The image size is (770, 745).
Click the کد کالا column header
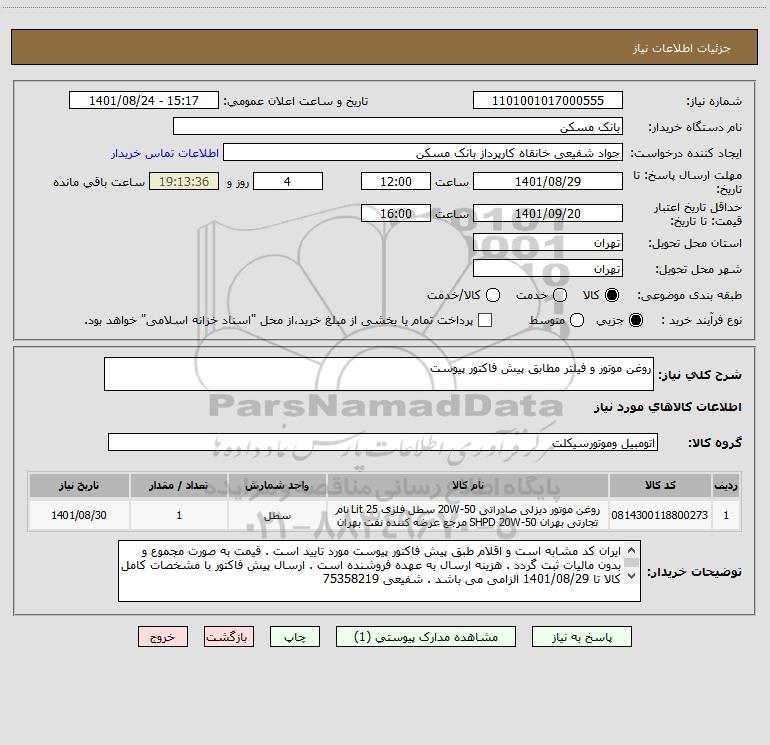point(660,485)
